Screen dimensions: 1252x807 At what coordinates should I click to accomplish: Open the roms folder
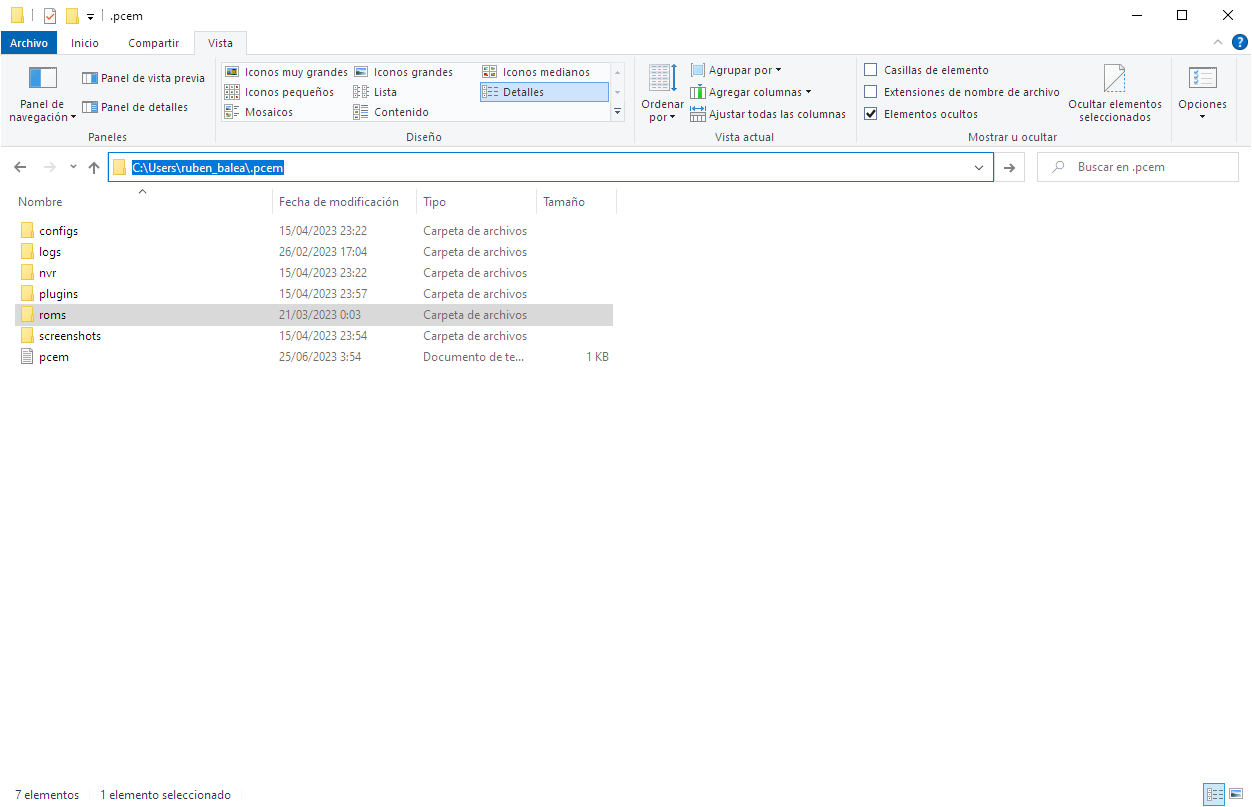[51, 314]
